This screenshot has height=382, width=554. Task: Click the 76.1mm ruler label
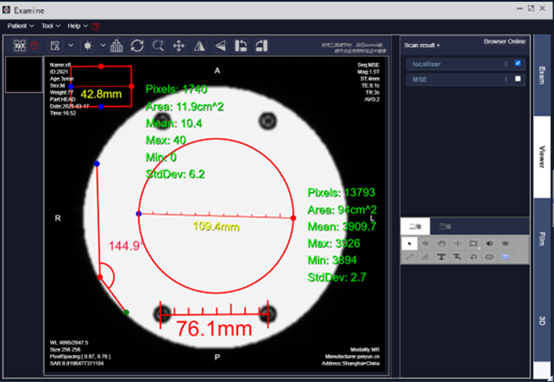(214, 329)
